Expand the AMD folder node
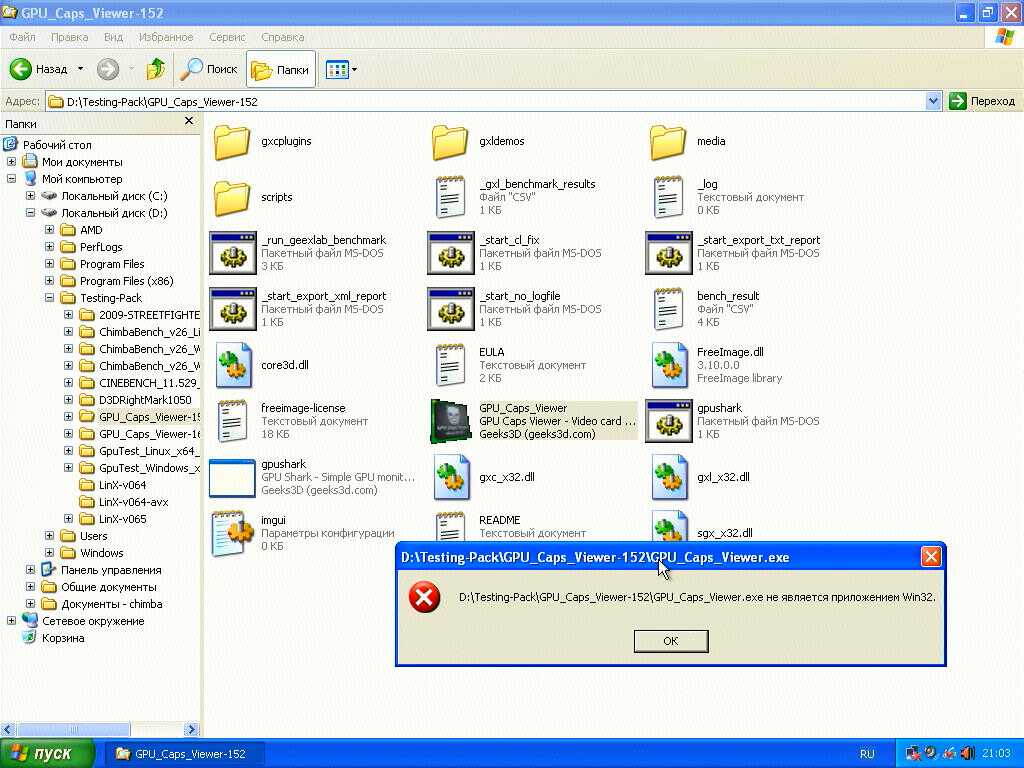1024x768 pixels. pyautogui.click(x=49, y=230)
